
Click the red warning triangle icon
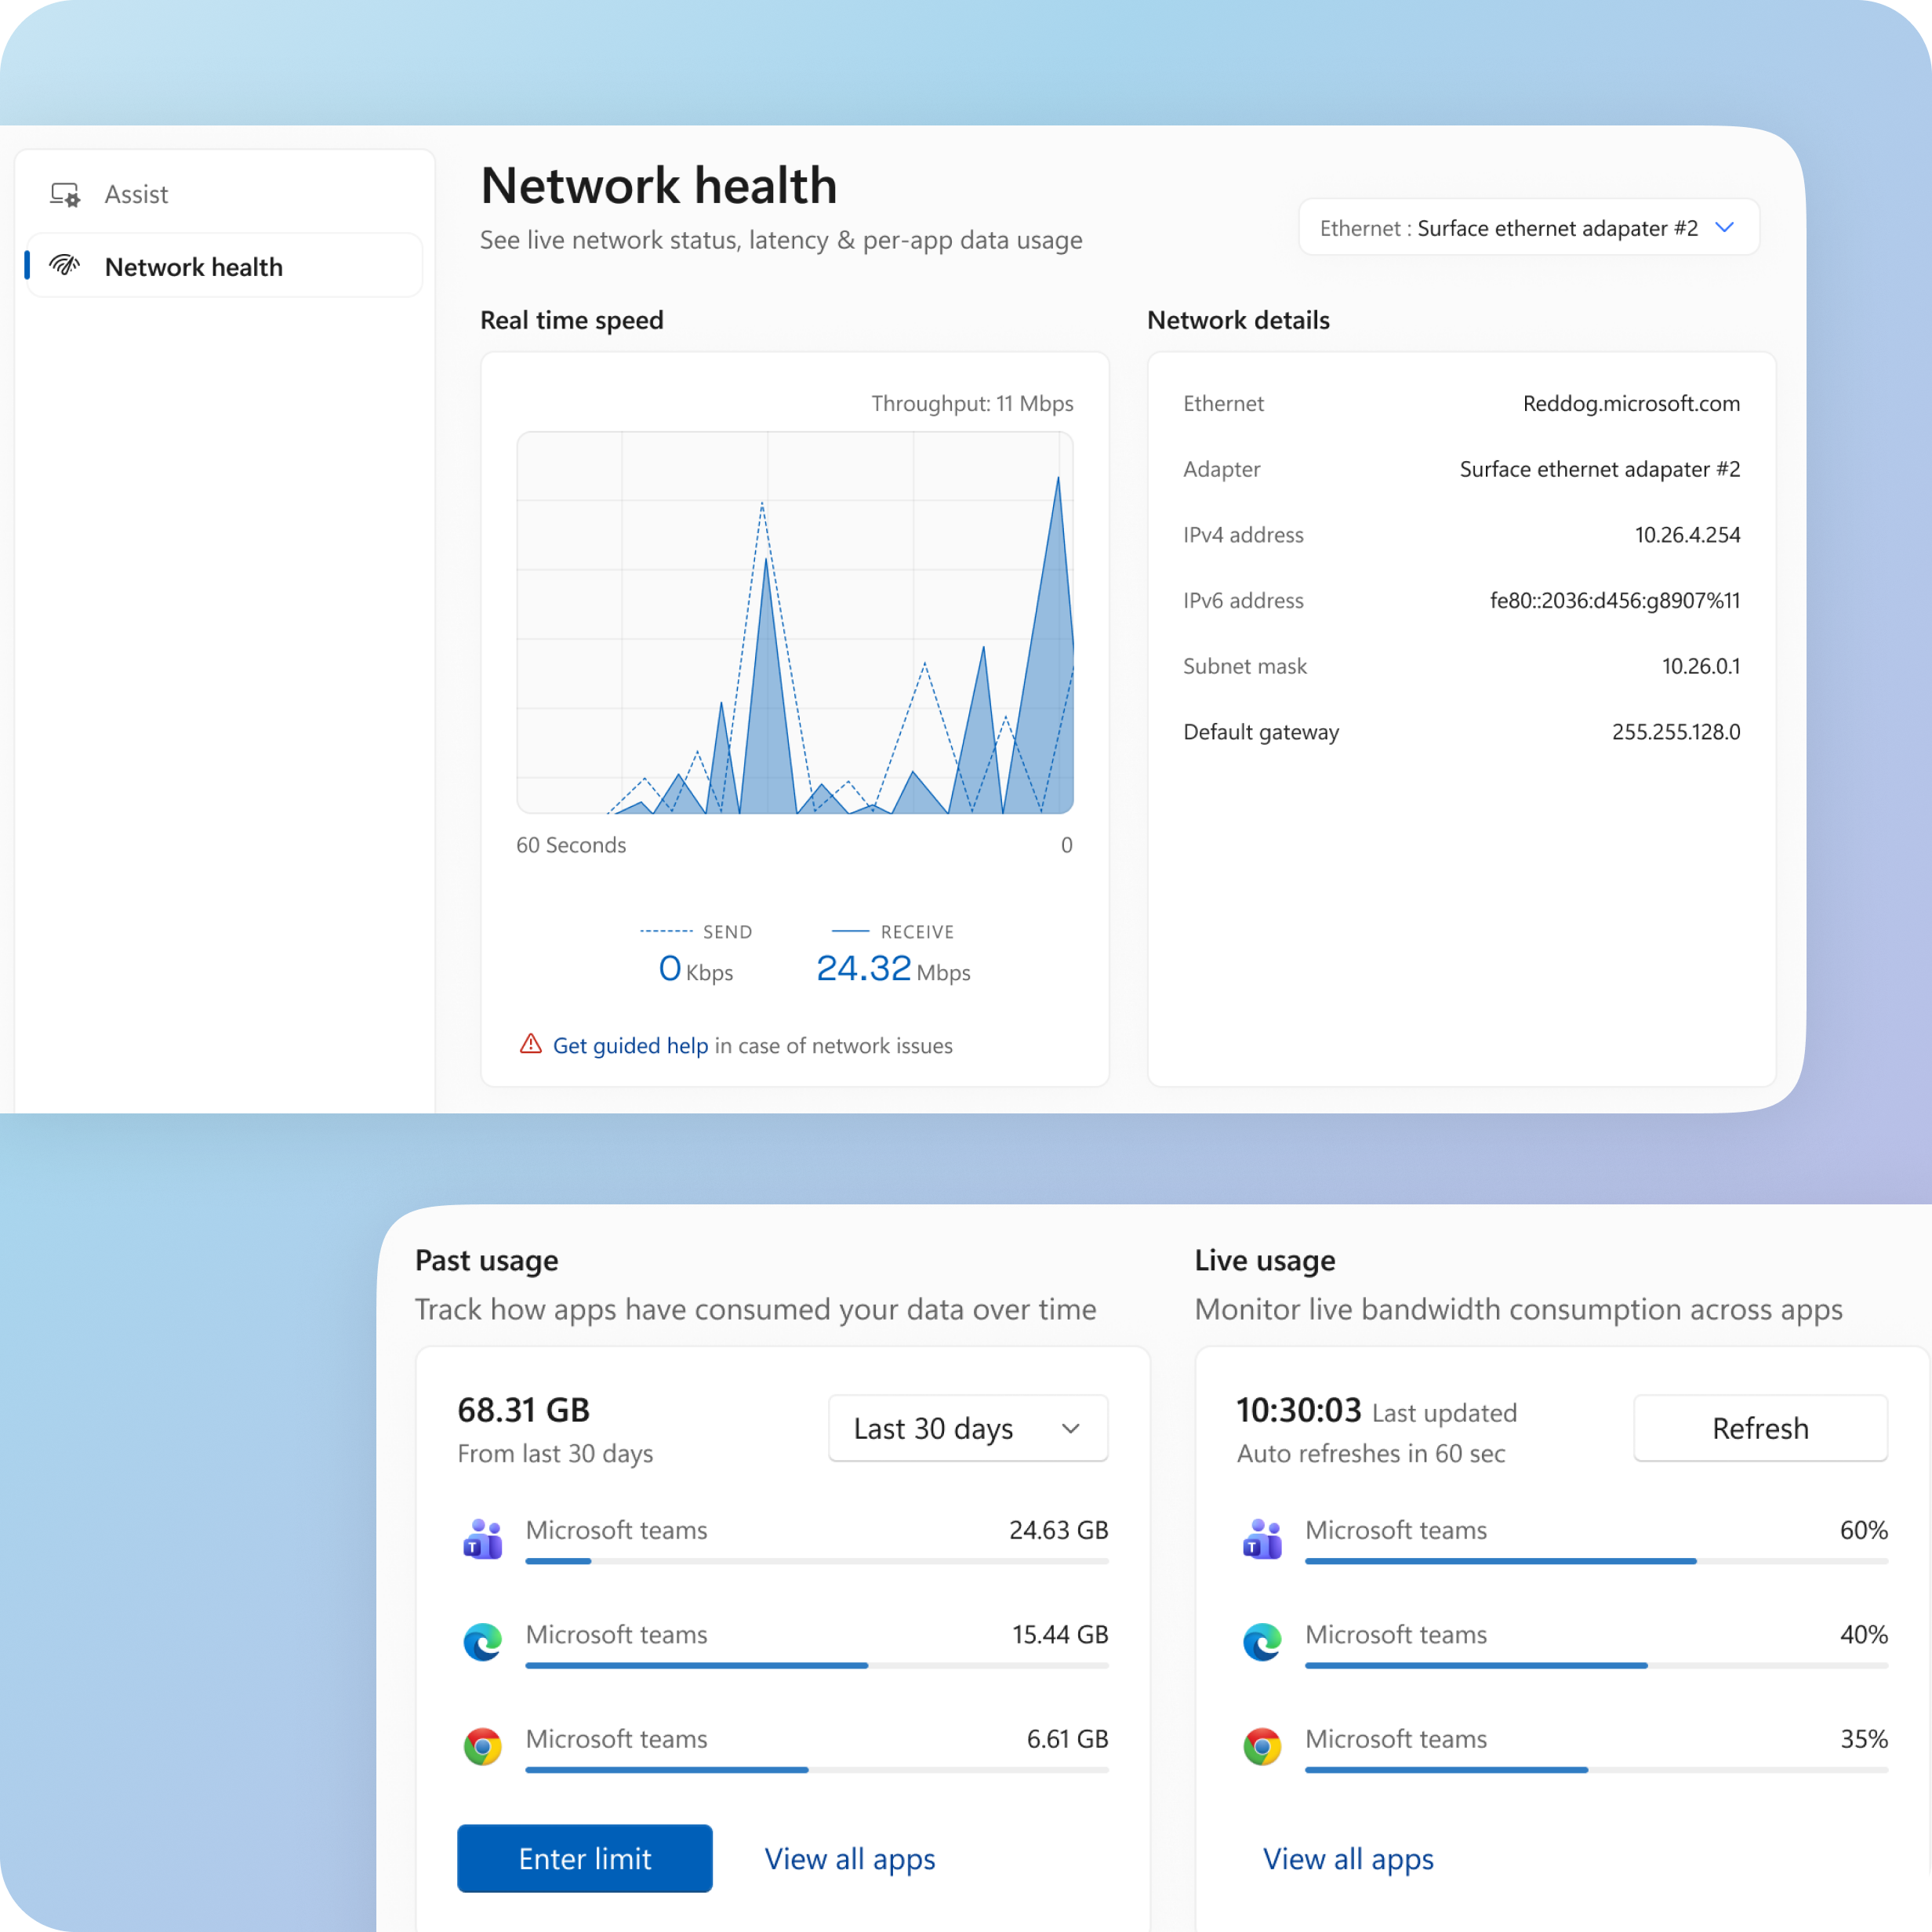click(x=531, y=1044)
